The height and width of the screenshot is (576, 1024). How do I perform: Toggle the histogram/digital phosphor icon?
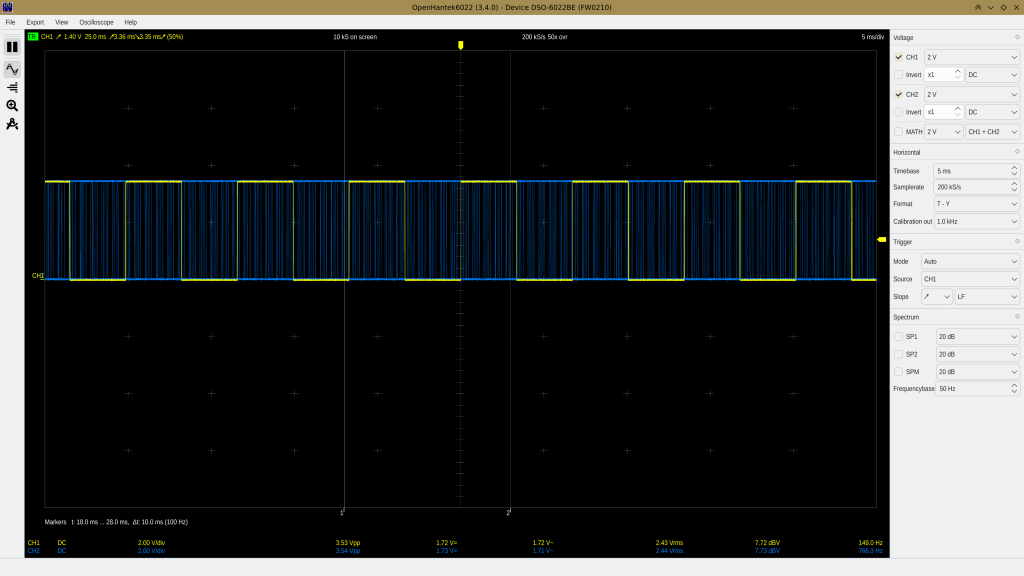point(12,87)
